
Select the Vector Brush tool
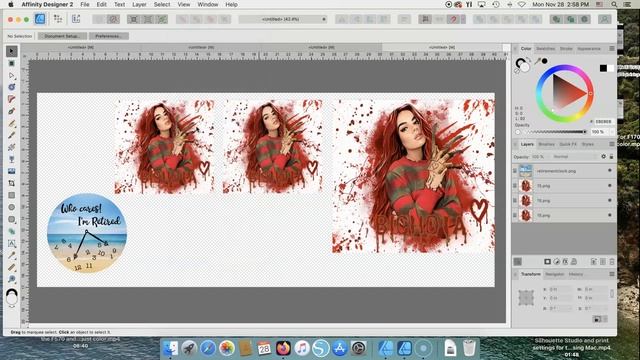11,135
